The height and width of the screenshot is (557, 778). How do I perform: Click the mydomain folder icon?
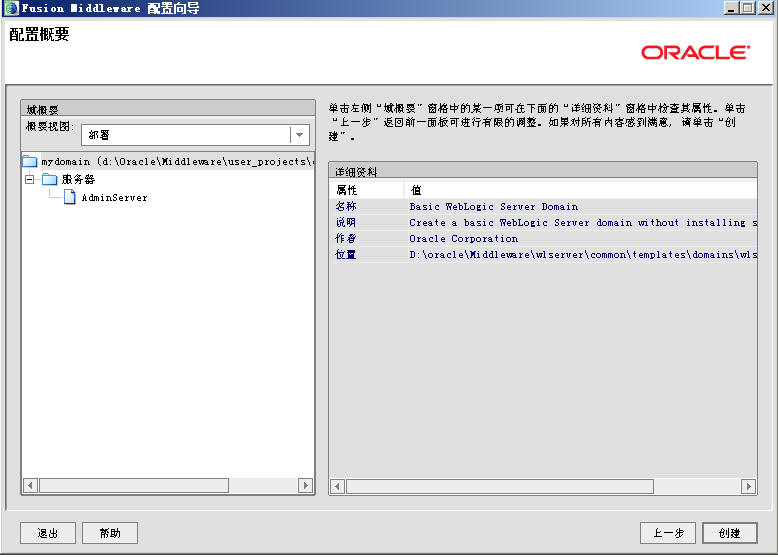pos(30,161)
